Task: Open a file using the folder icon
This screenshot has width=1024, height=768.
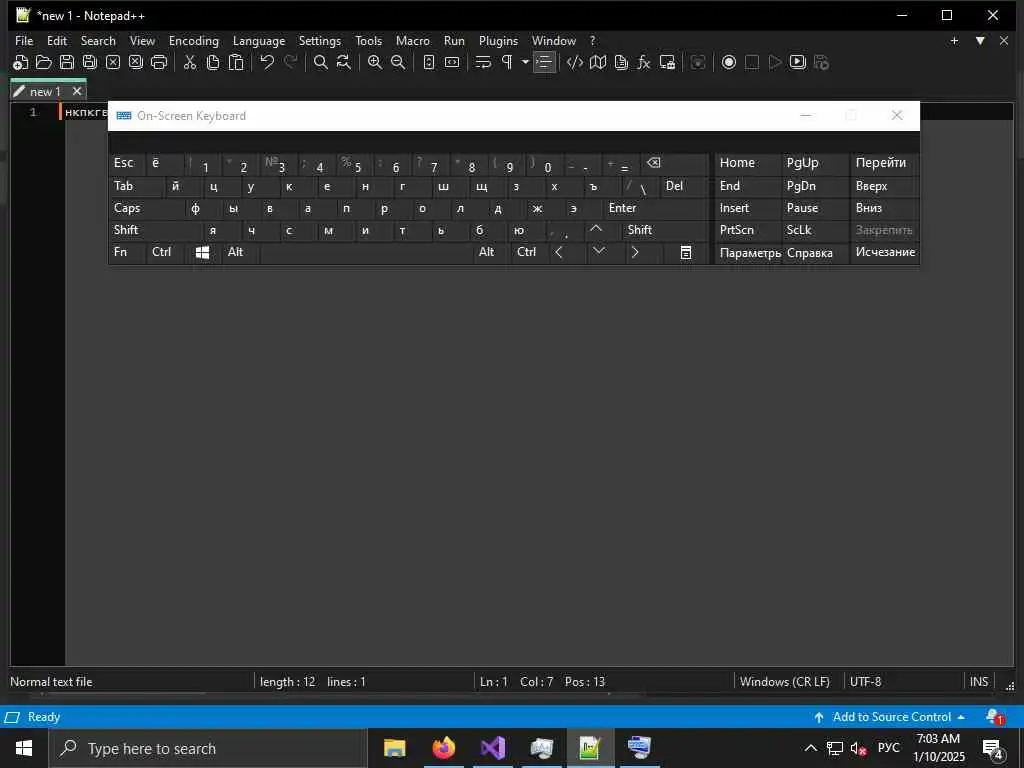Action: (x=44, y=63)
